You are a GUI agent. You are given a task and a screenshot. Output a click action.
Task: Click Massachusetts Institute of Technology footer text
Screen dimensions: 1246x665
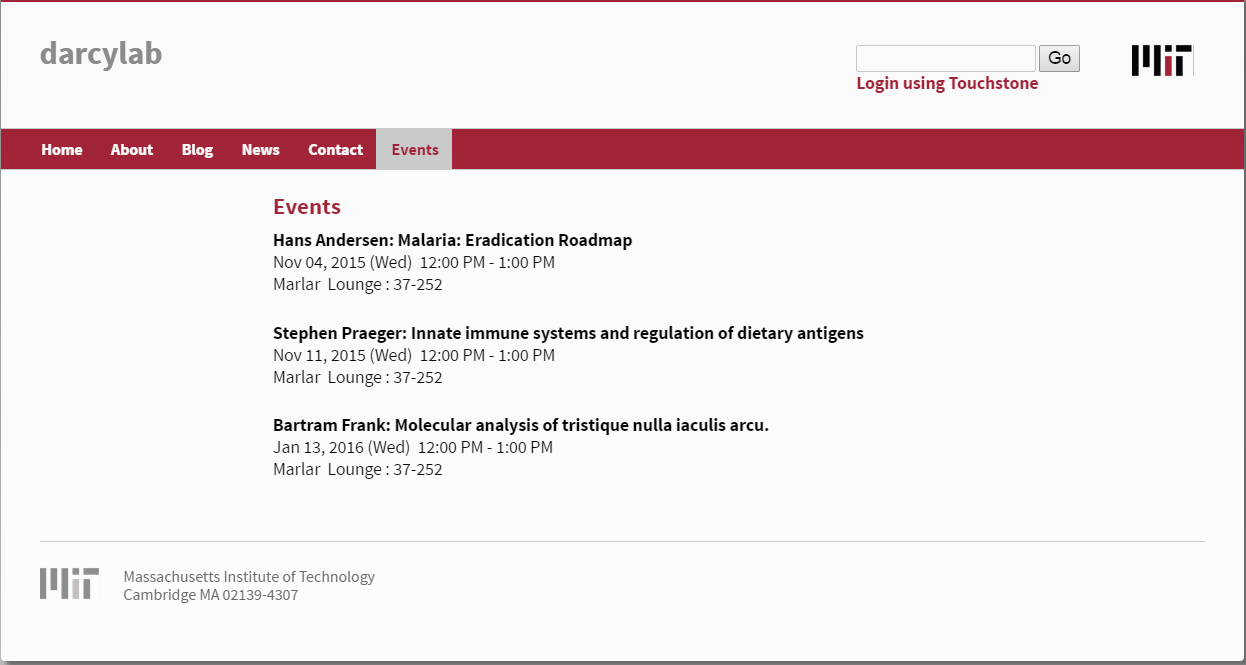[249, 577]
